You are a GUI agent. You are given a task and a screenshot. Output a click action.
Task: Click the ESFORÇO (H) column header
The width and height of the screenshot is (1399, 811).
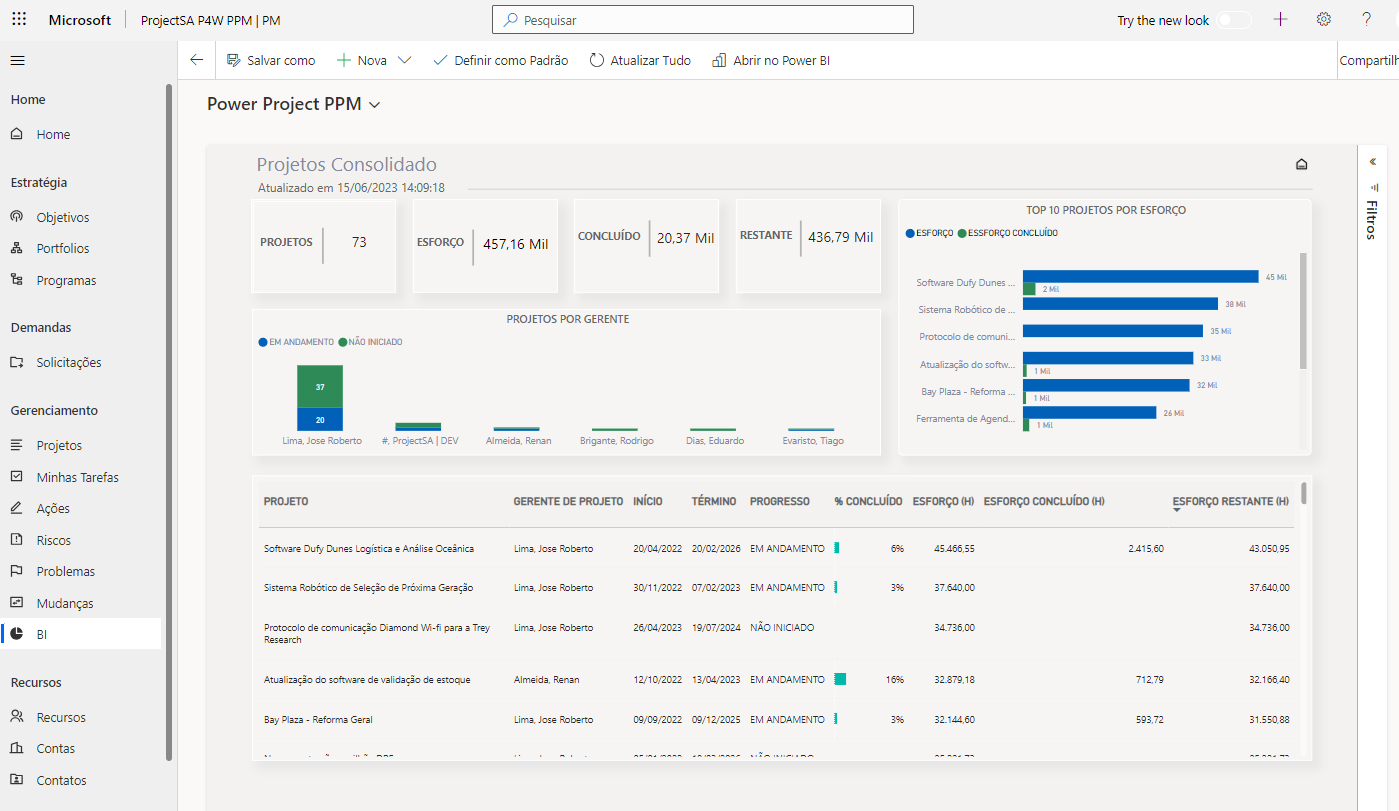point(943,501)
